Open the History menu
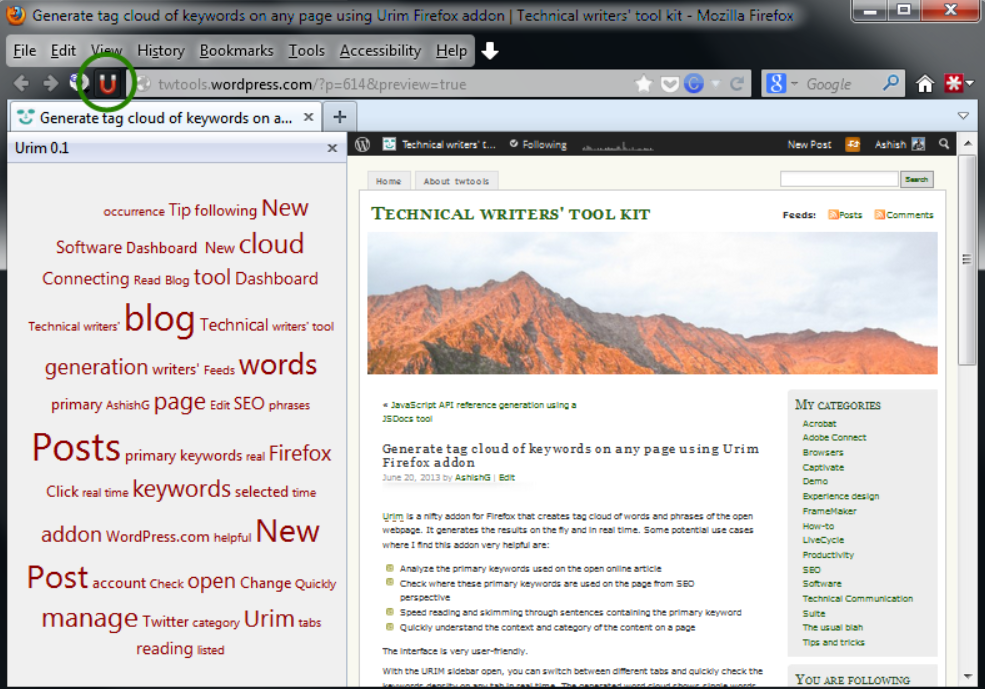 tap(161, 51)
